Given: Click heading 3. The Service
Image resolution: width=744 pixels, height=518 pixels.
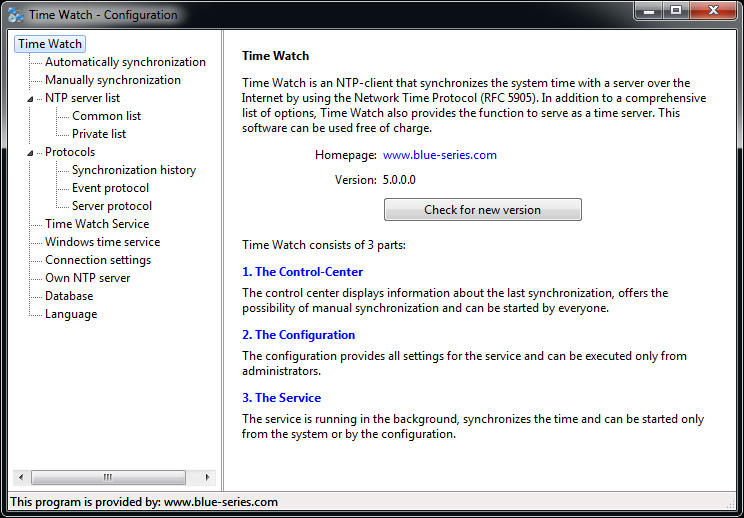Looking at the screenshot, I should click(x=281, y=398).
